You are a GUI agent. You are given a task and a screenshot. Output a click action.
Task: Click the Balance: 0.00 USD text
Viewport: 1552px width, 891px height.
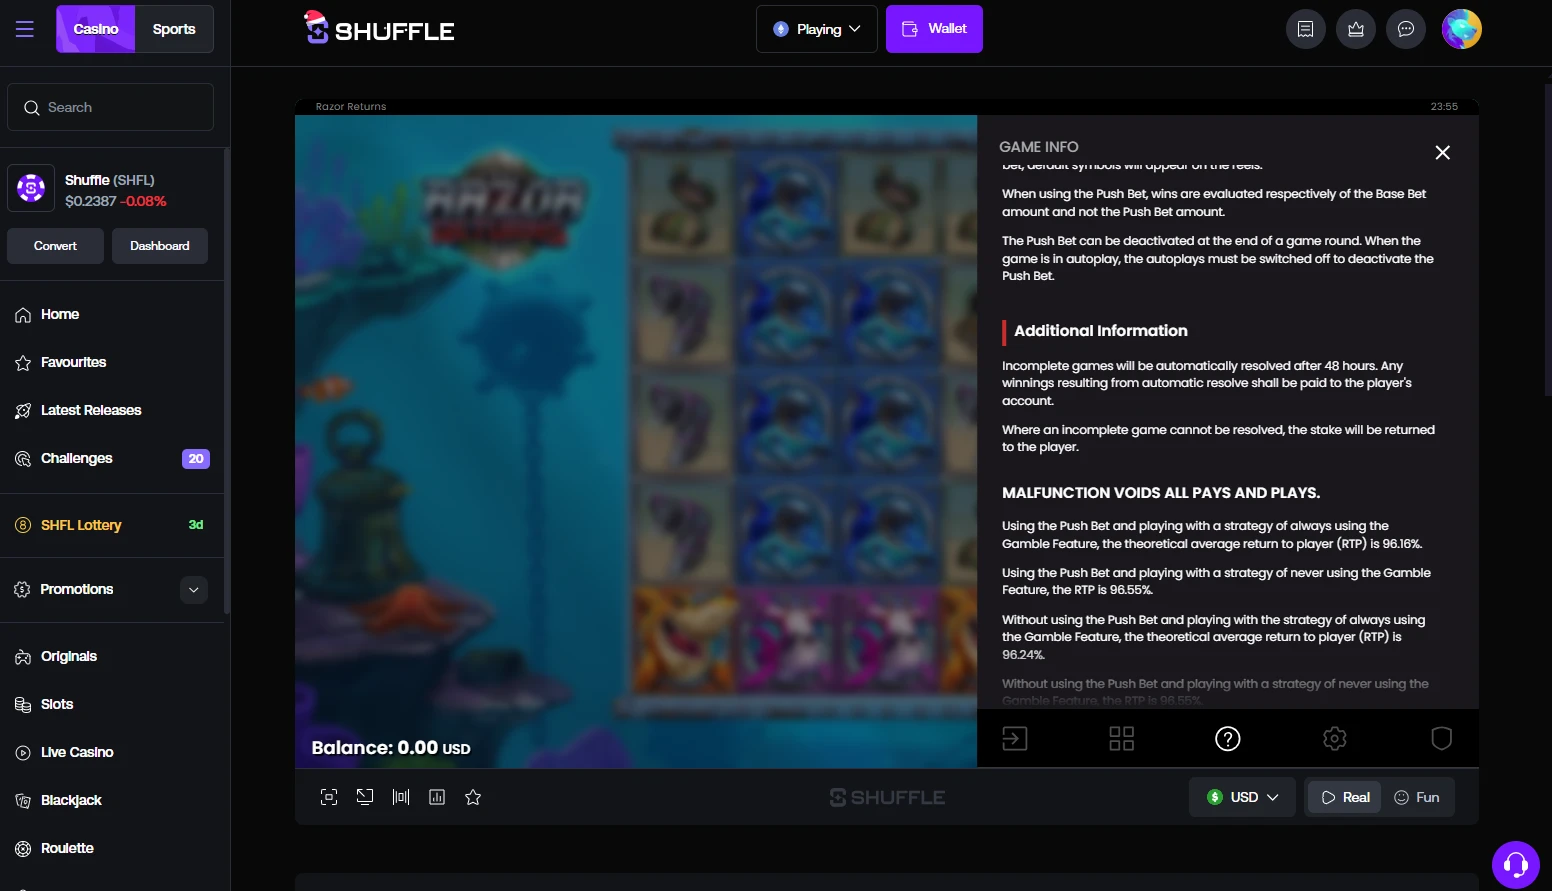391,748
